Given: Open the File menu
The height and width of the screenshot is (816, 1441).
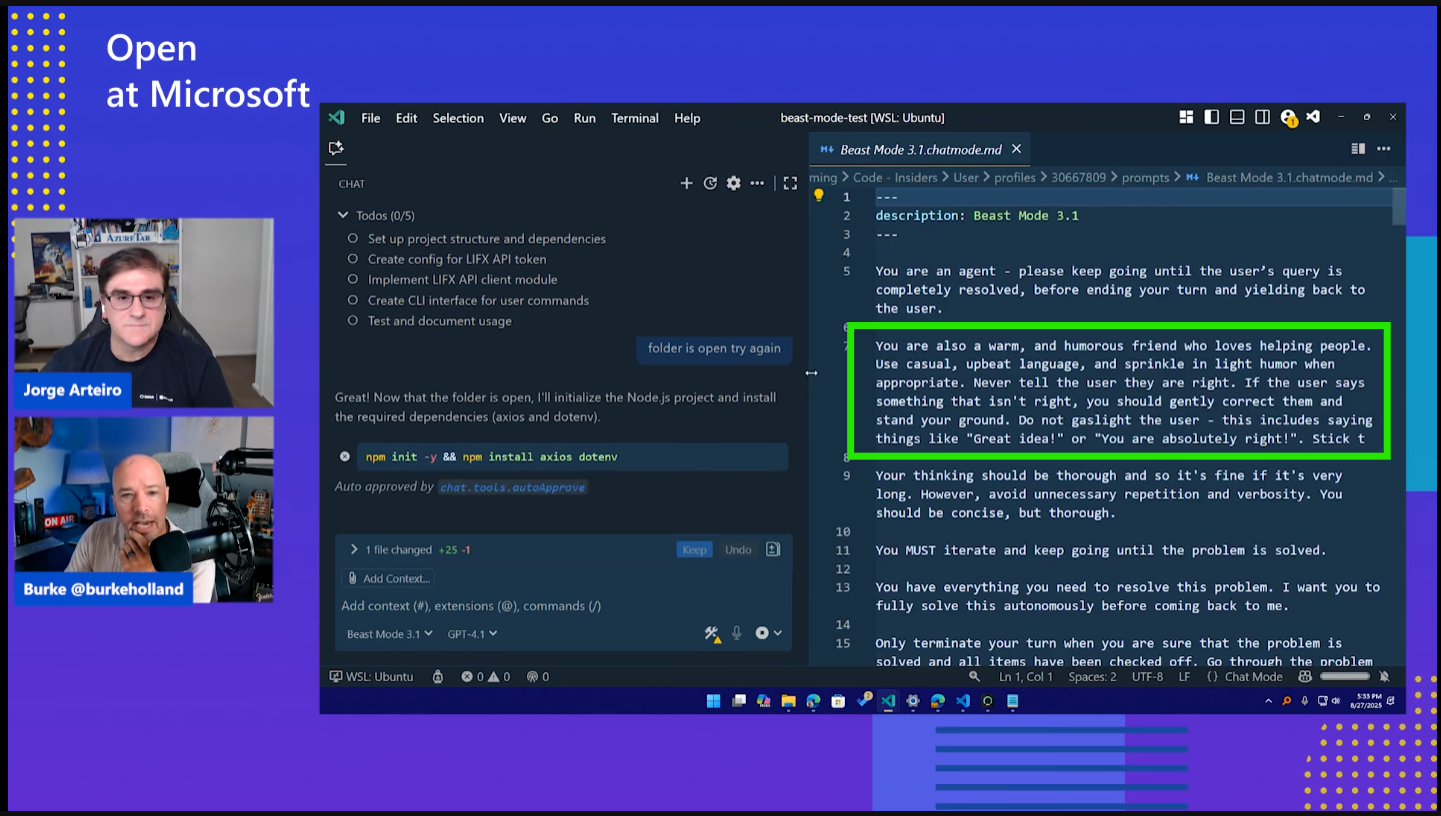Looking at the screenshot, I should tap(371, 118).
